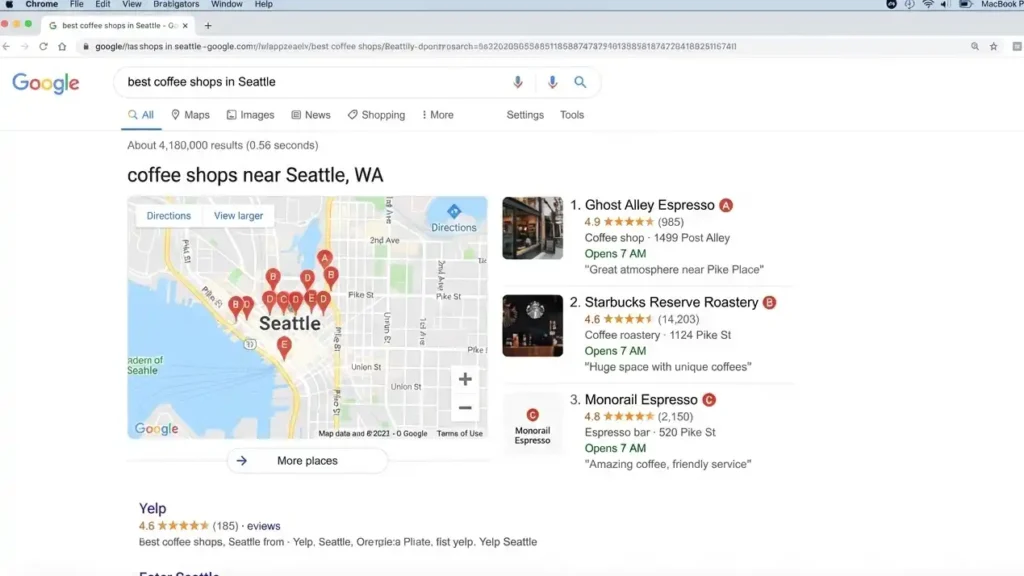Click map pin A near 2nd Ave
Viewport: 1024px width, 576px height.
325,259
